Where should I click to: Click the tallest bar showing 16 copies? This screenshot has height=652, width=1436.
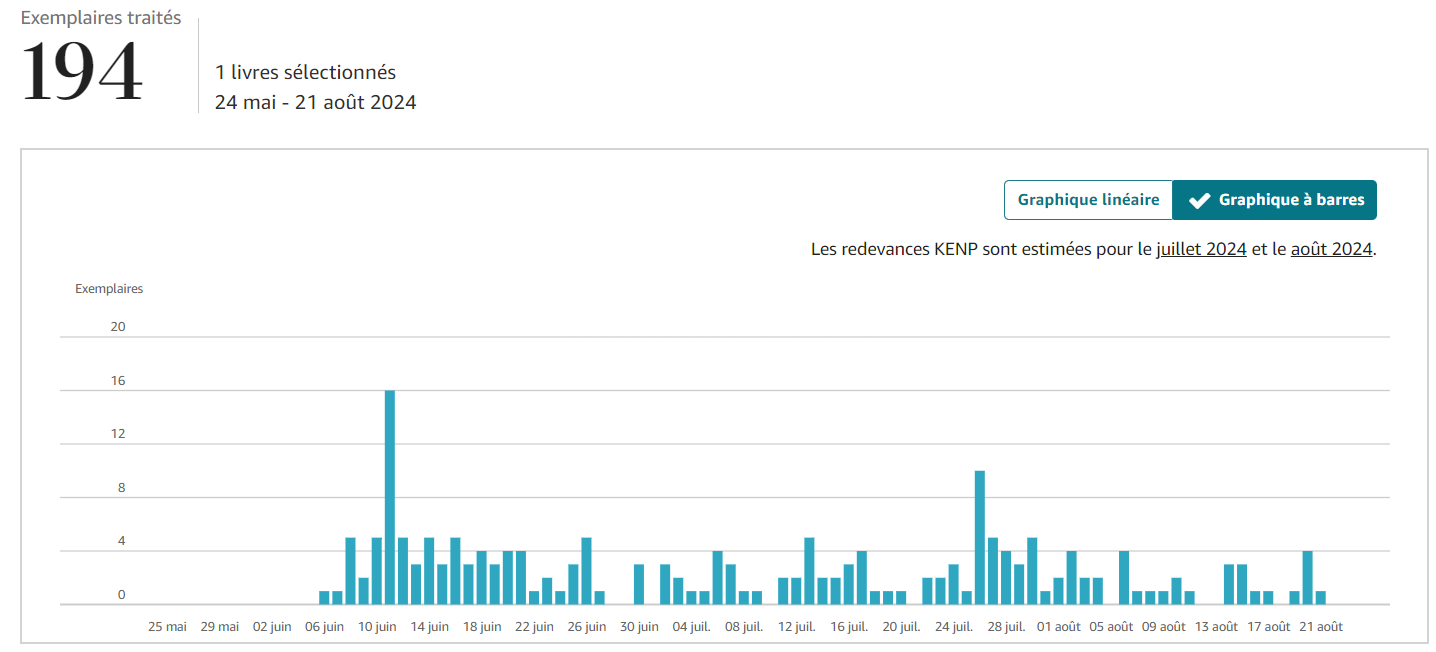pos(389,497)
